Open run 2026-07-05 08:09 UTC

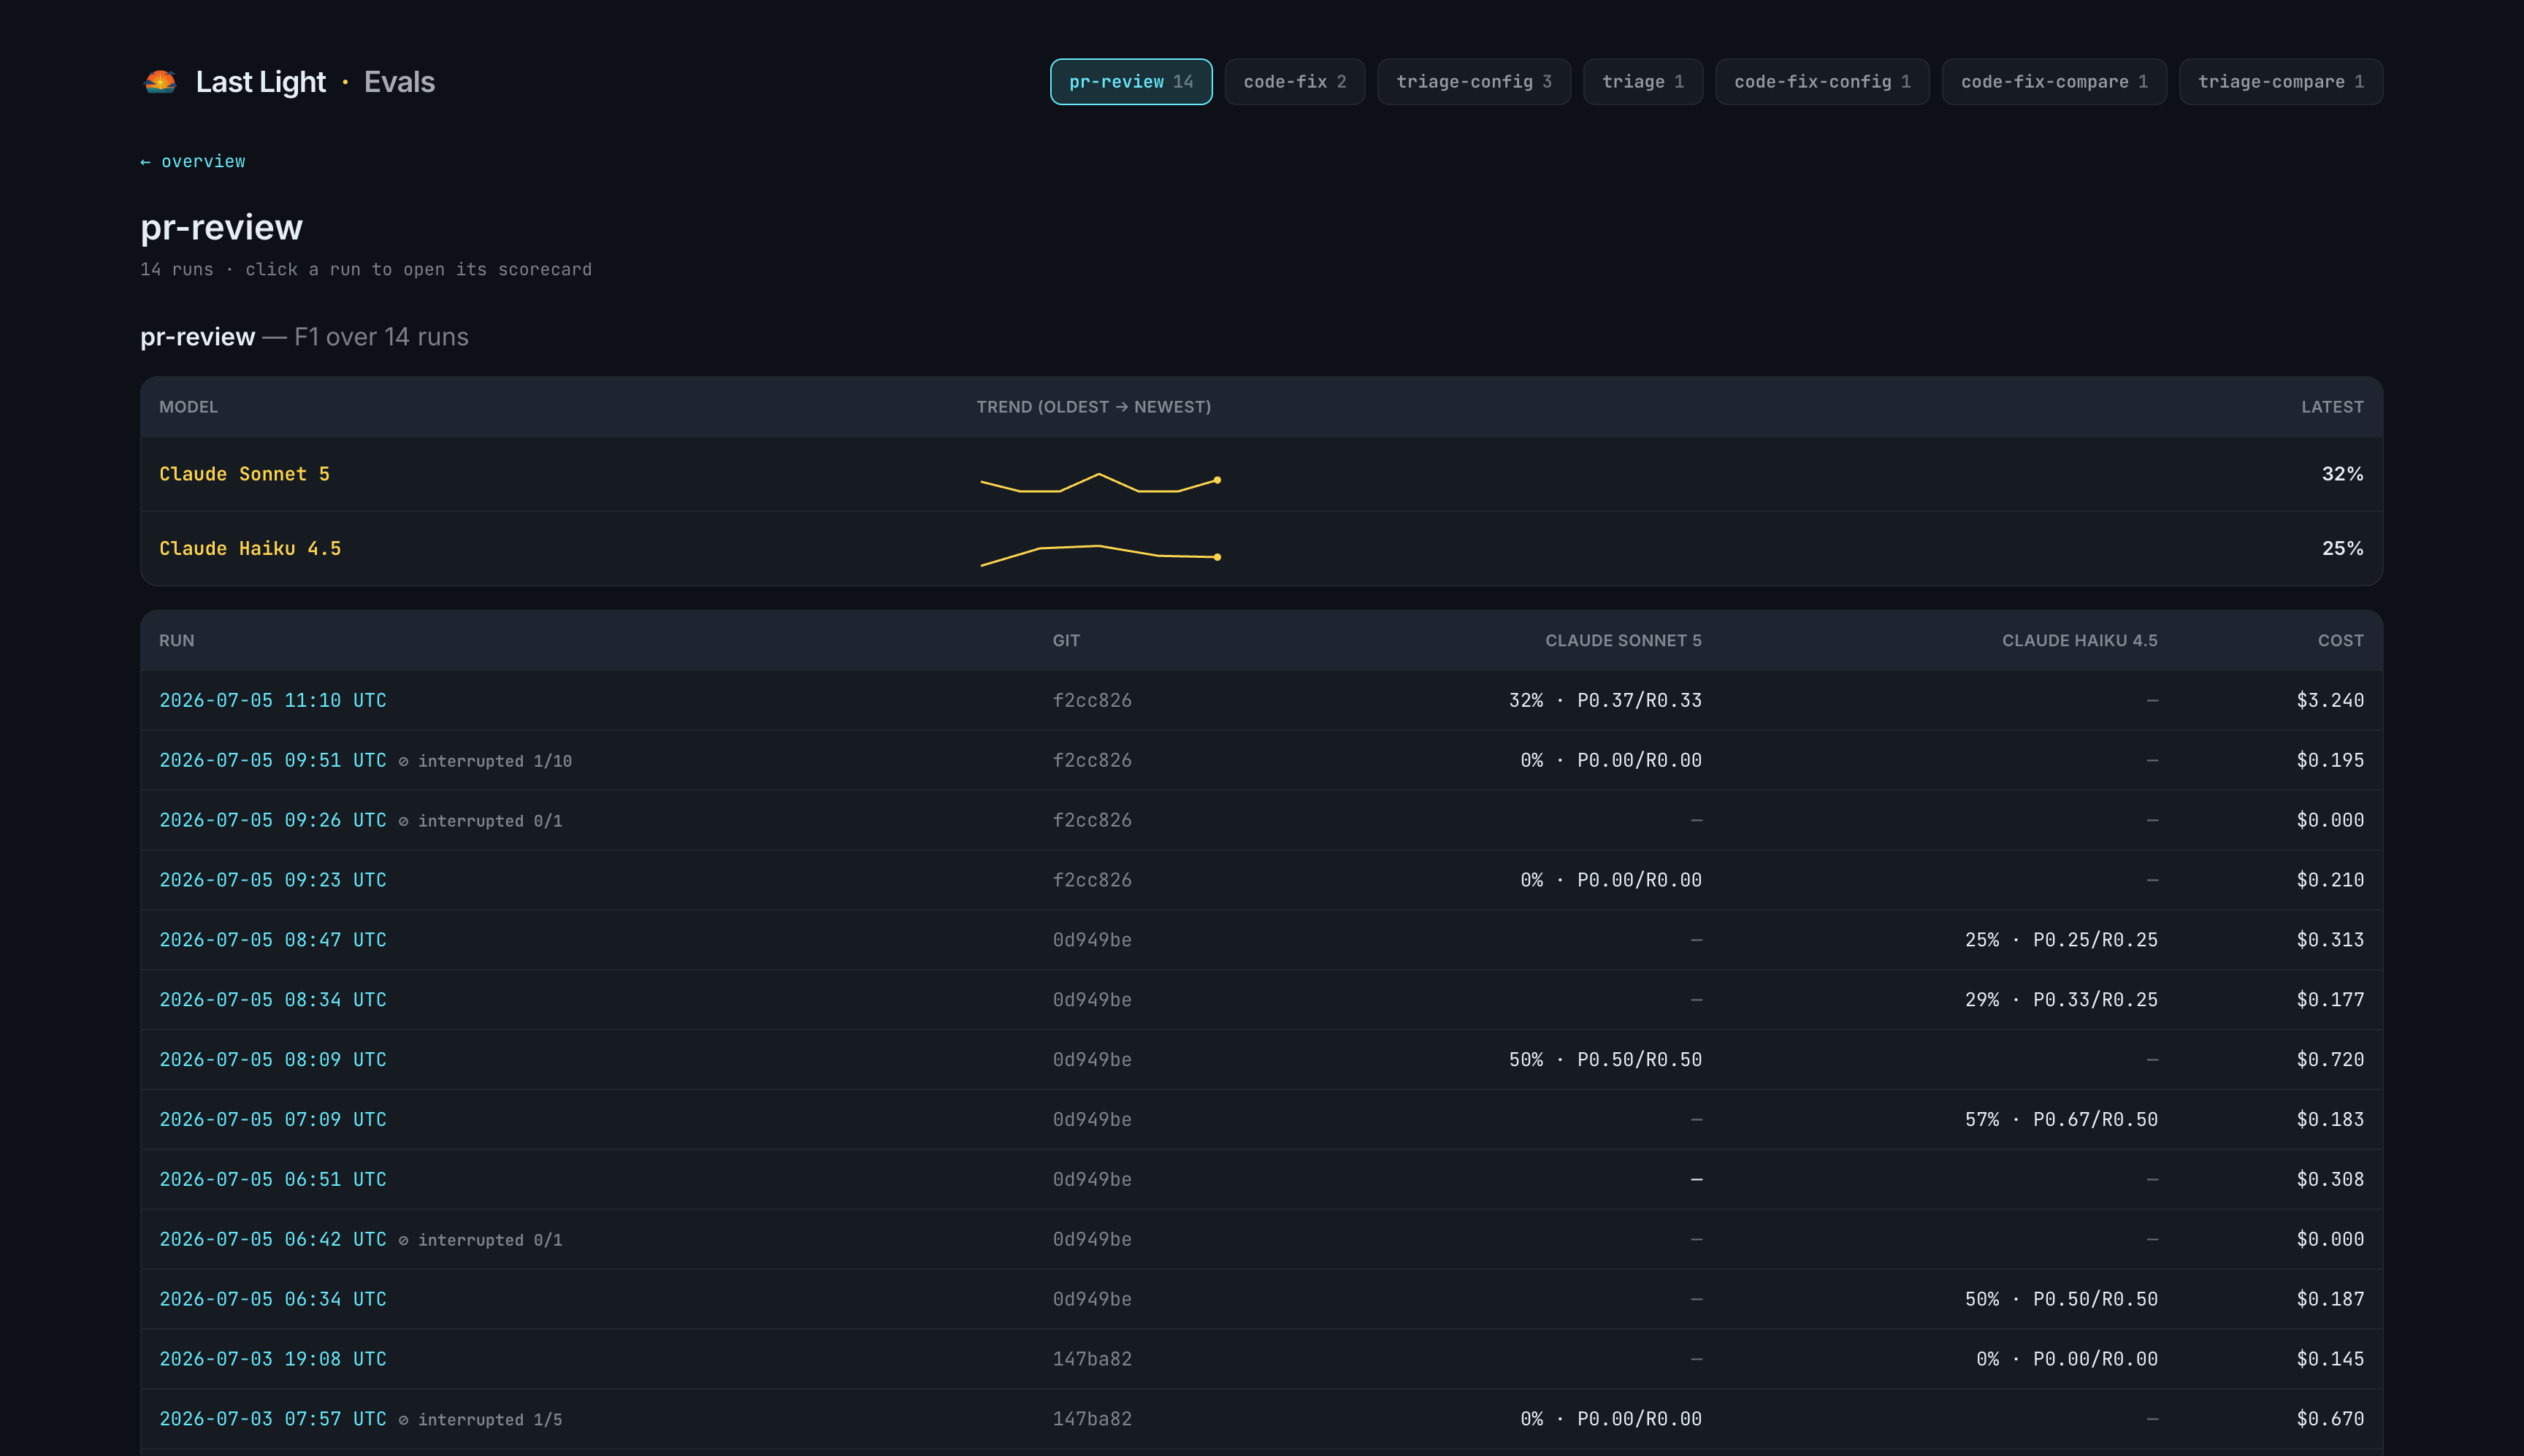click(x=272, y=1060)
